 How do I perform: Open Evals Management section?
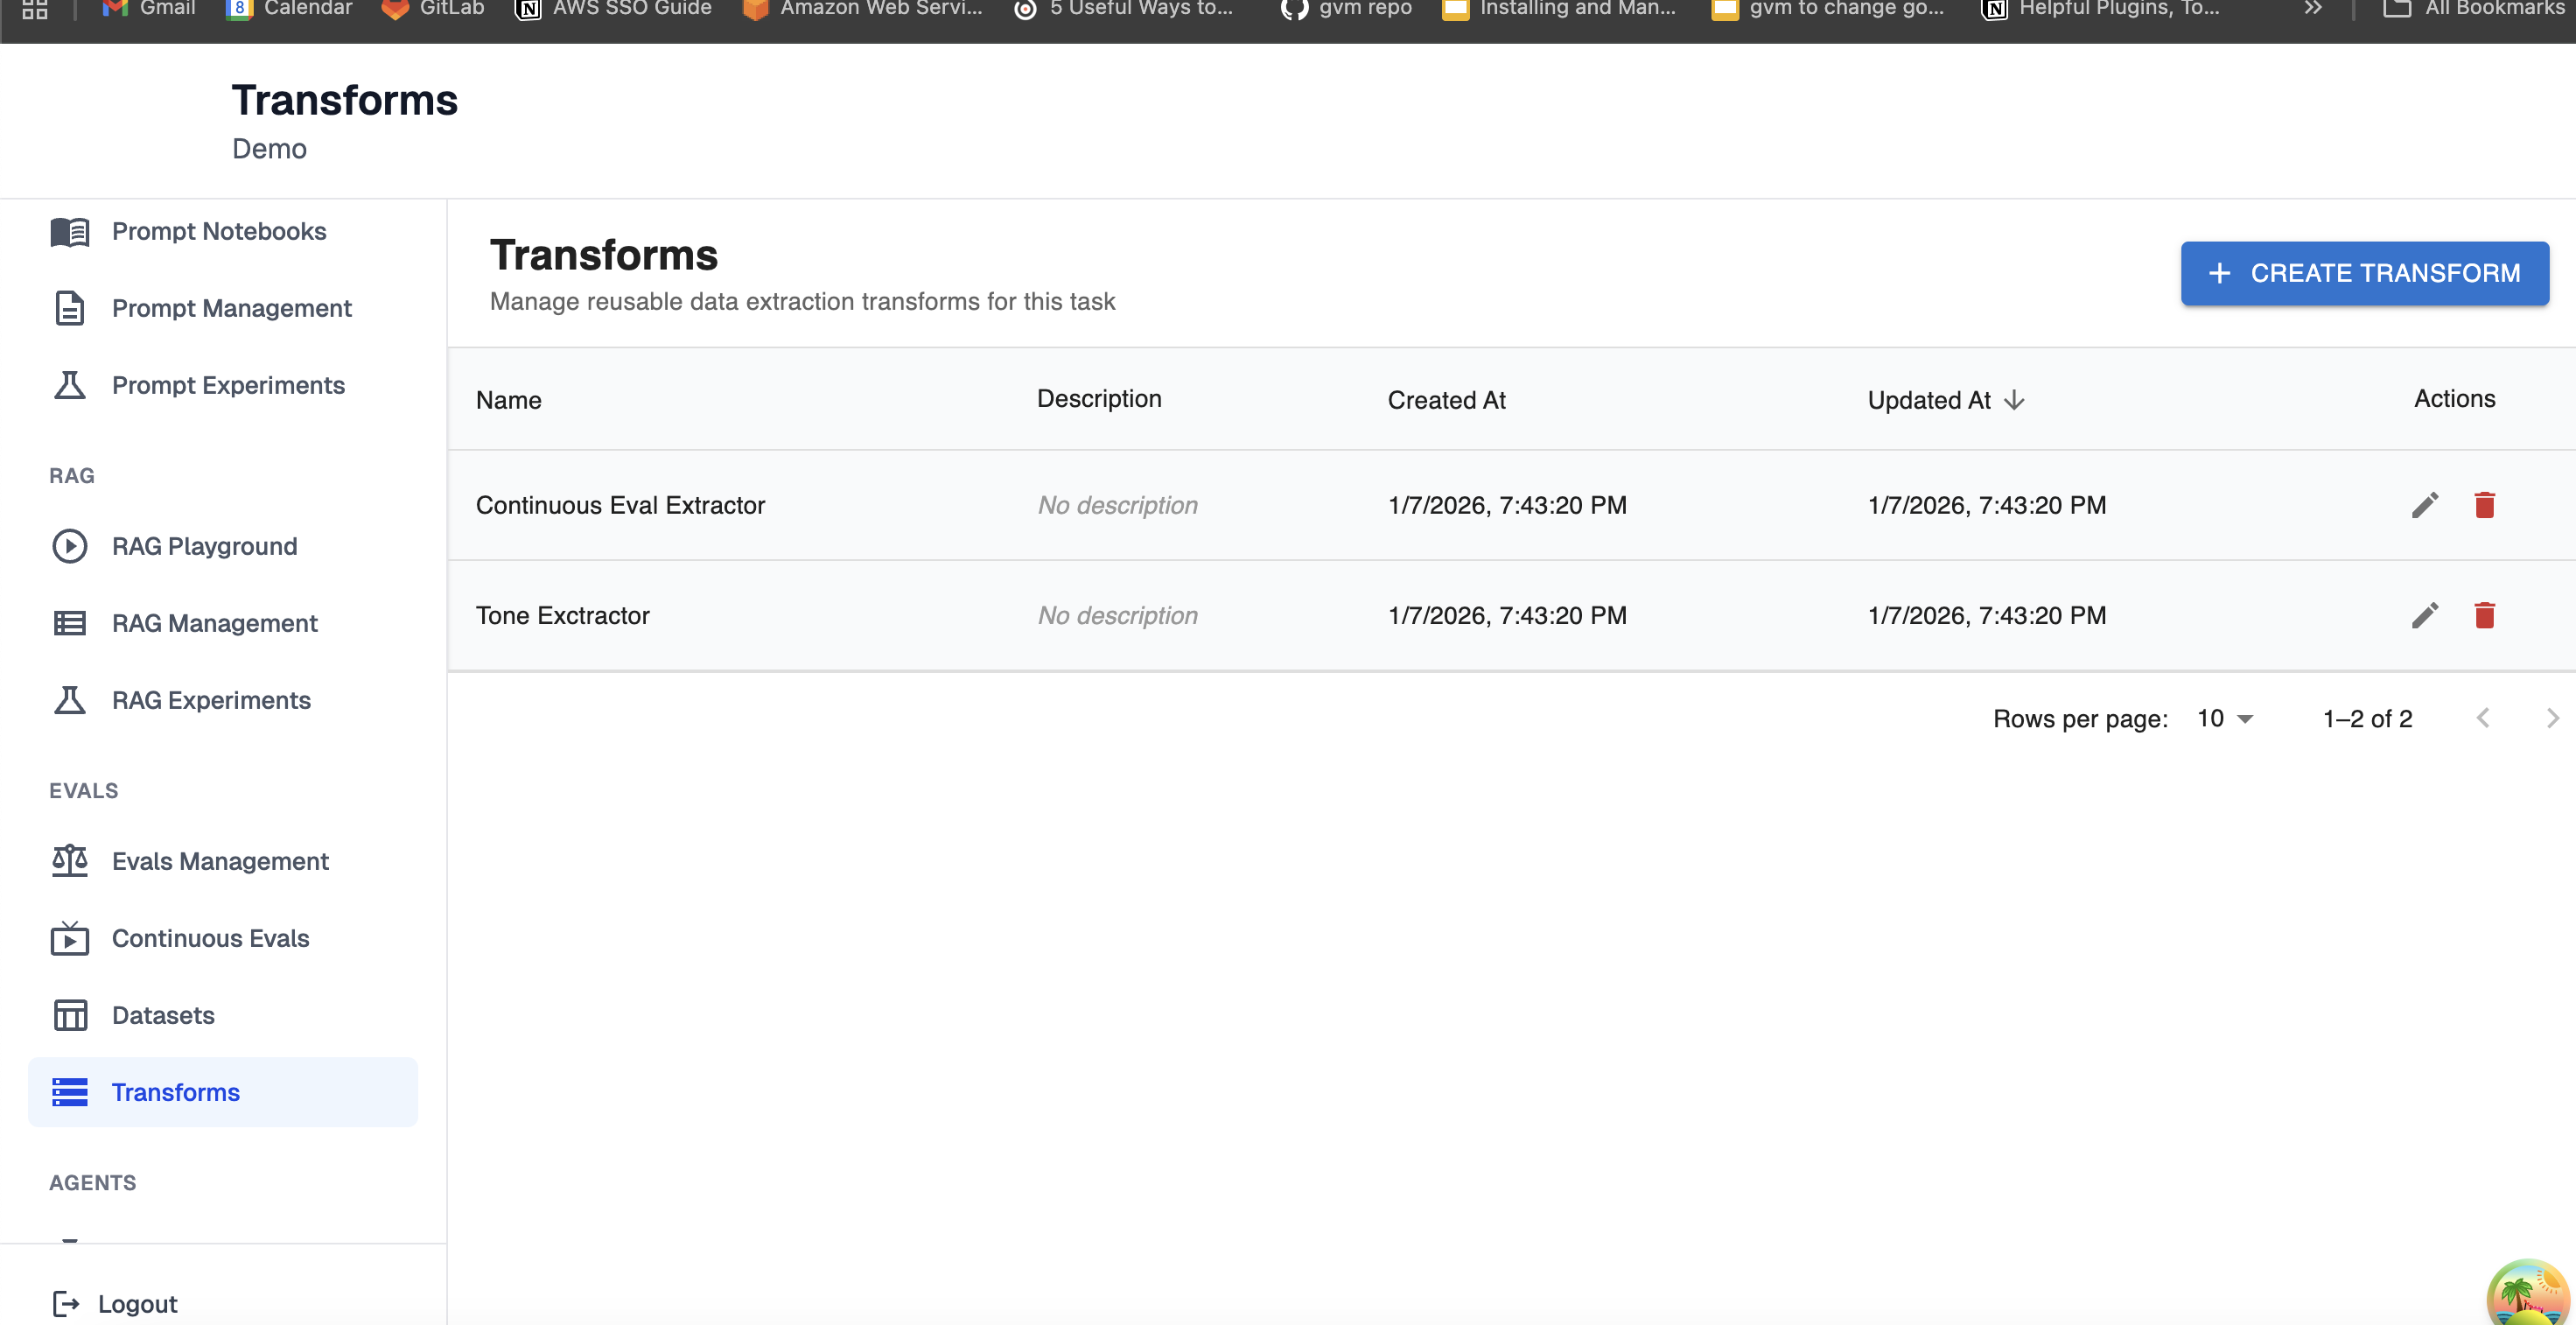[220, 861]
